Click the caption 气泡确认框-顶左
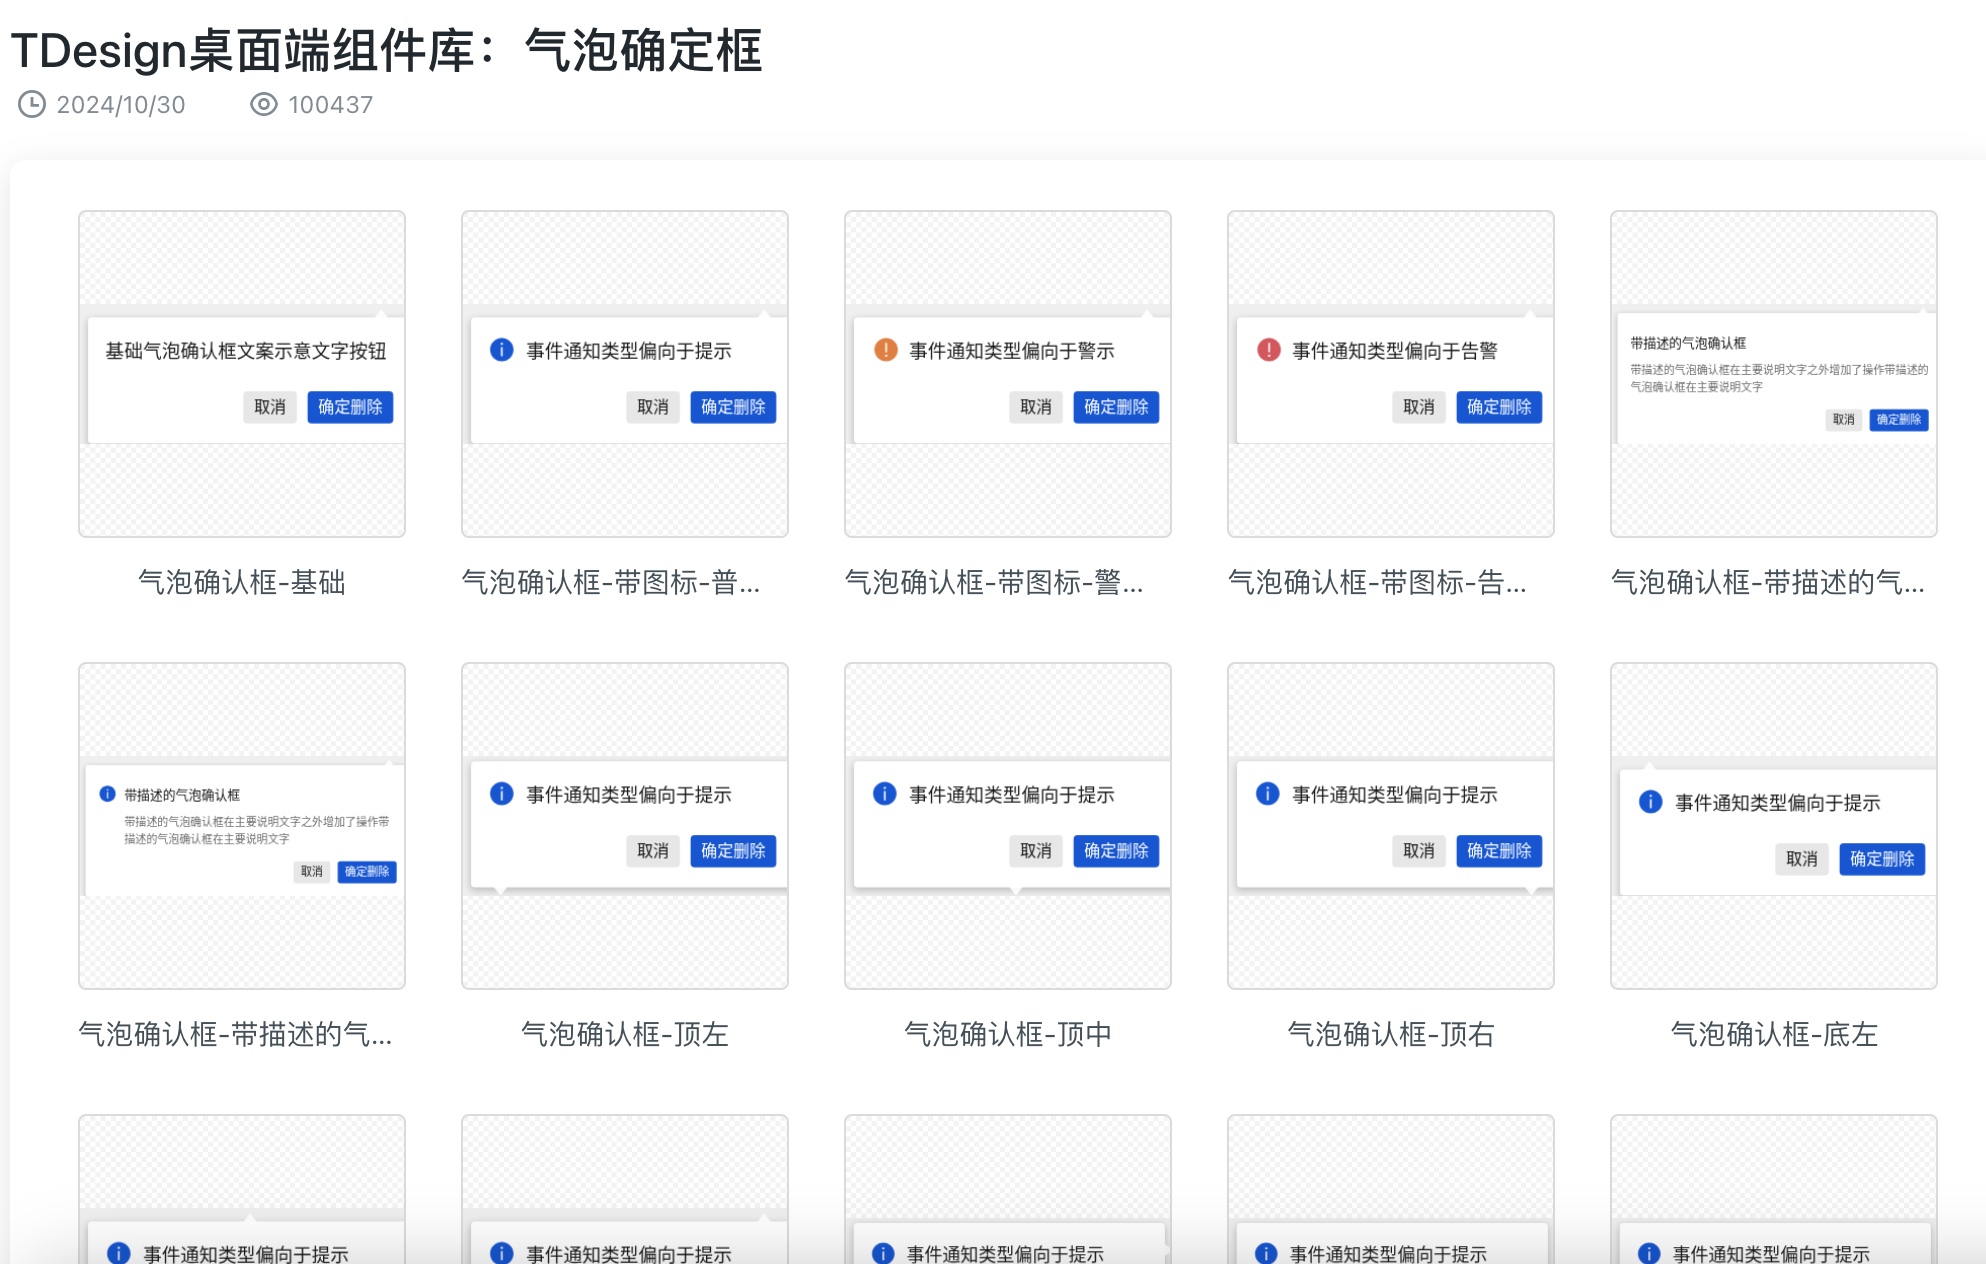The height and width of the screenshot is (1264, 1986). pyautogui.click(x=625, y=1034)
